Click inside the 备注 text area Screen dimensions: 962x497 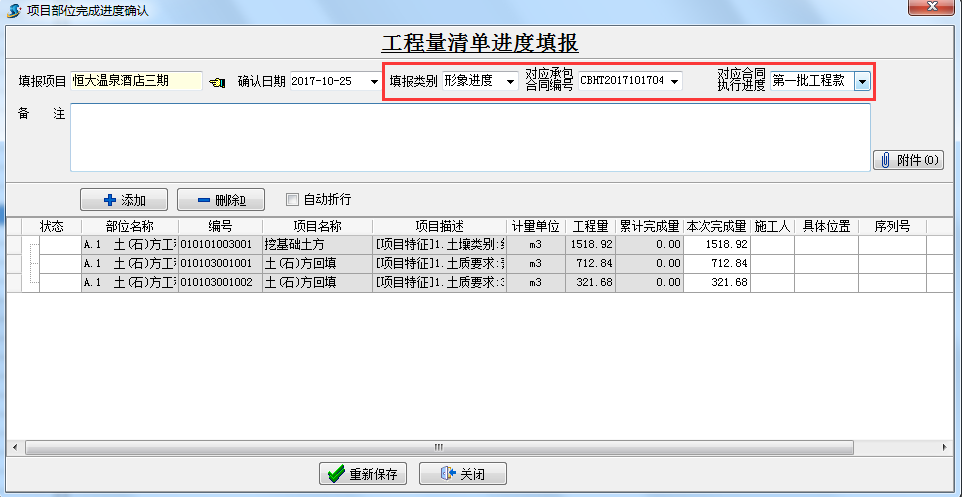coord(469,138)
